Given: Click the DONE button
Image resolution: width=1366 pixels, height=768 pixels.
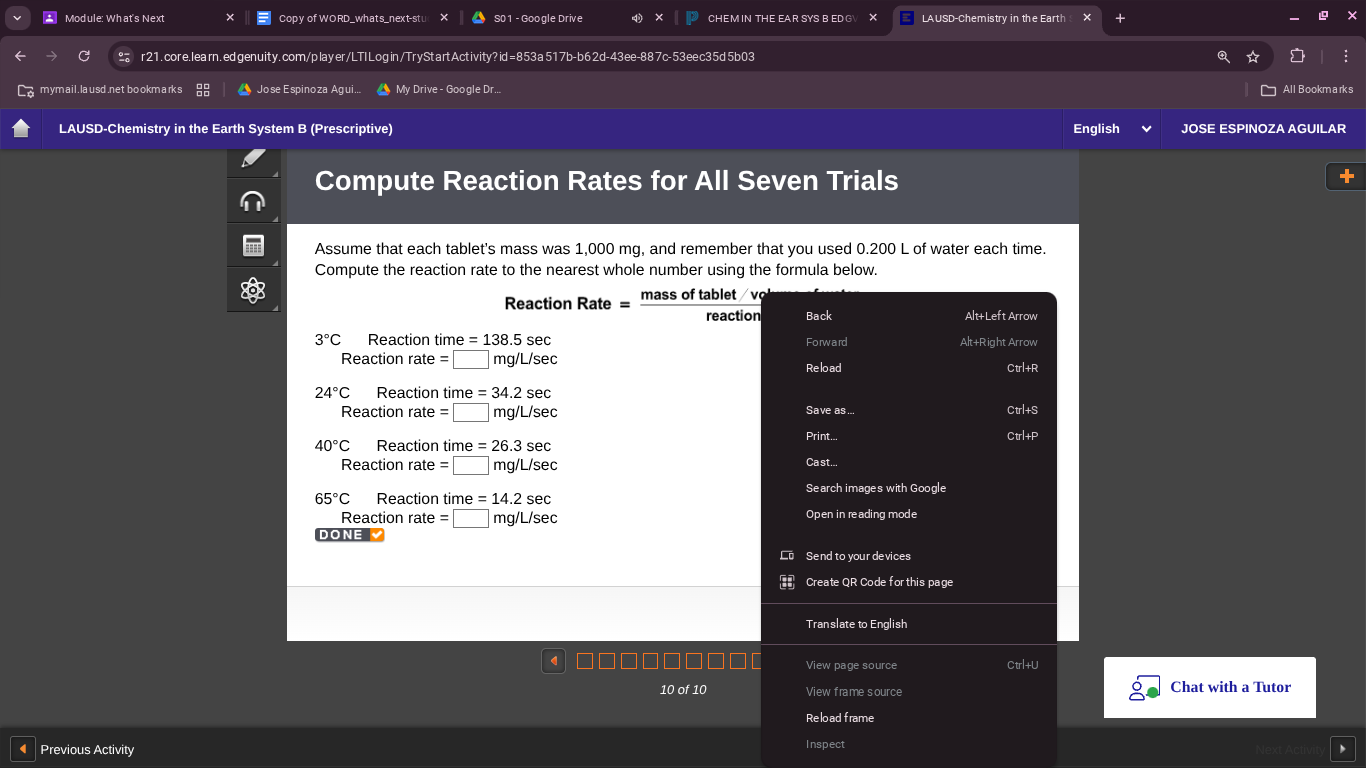Looking at the screenshot, I should [x=339, y=534].
